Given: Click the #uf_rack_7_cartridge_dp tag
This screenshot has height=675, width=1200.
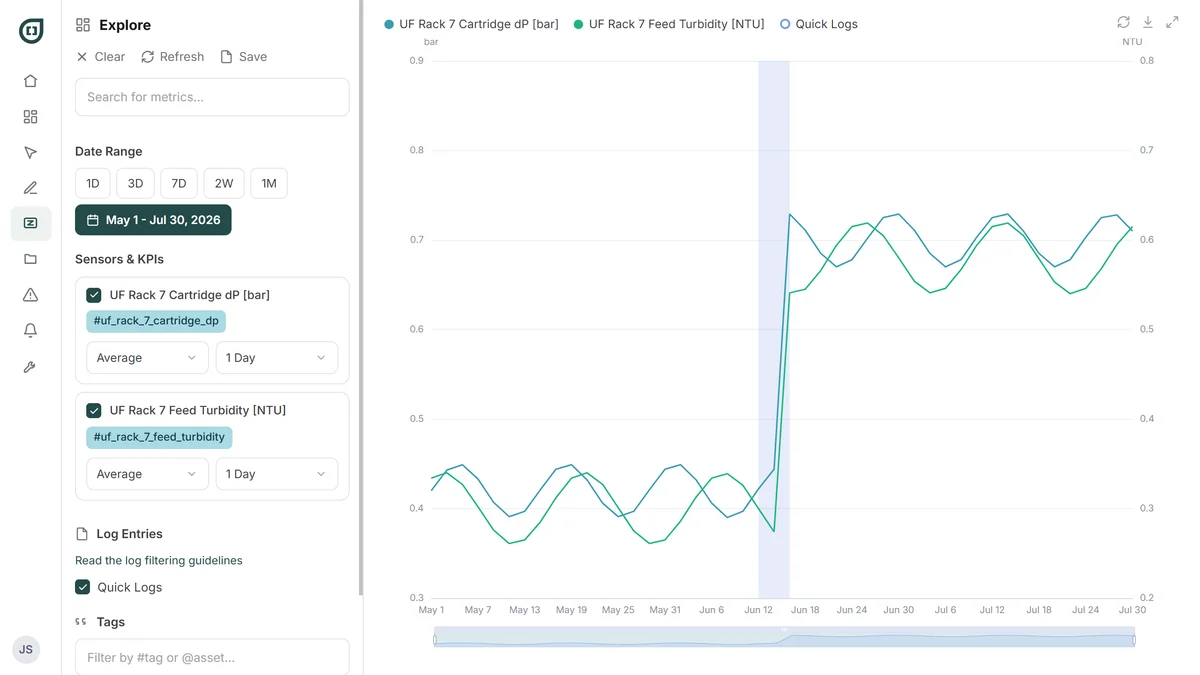Looking at the screenshot, I should [x=156, y=321].
